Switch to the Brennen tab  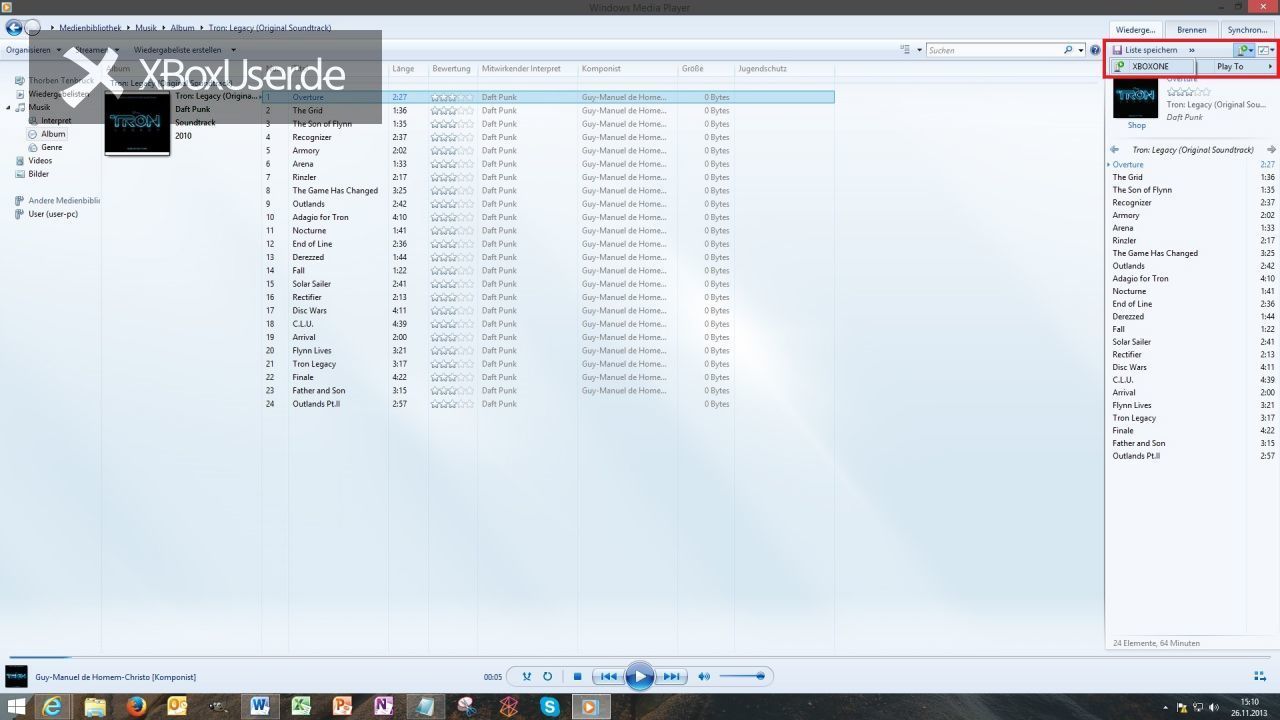[1191, 30]
